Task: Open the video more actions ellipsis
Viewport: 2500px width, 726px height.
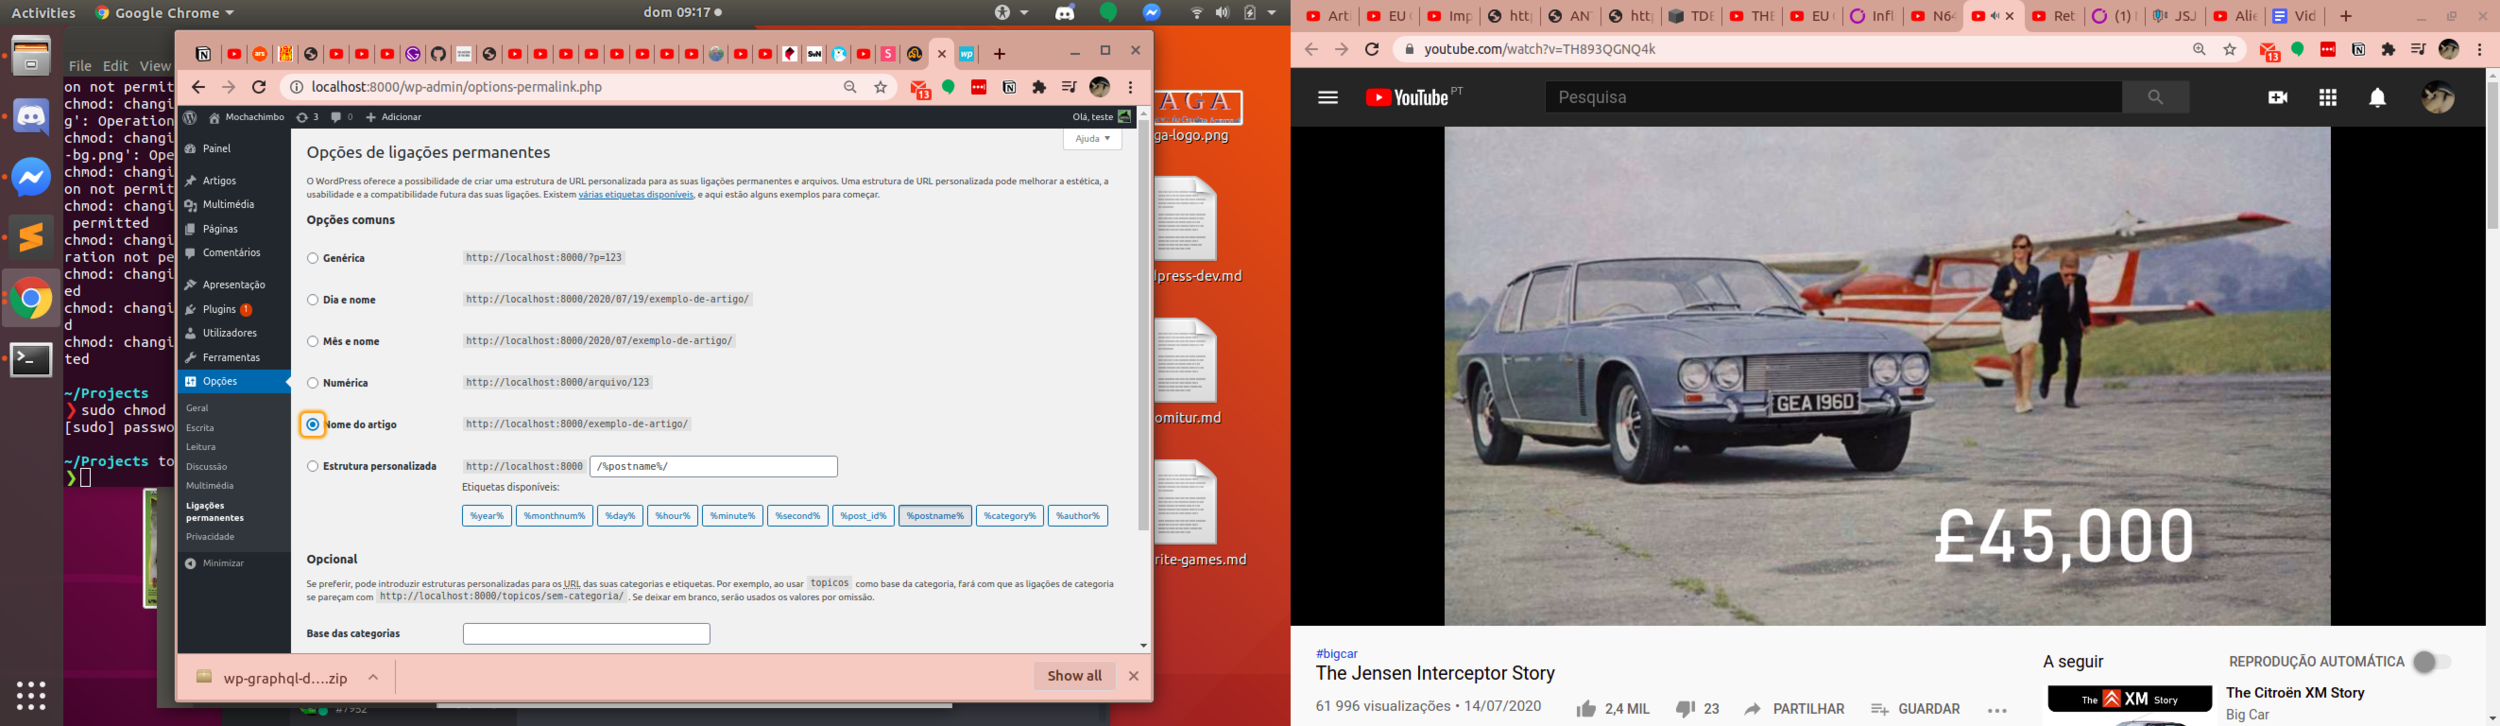Action: click(1997, 710)
